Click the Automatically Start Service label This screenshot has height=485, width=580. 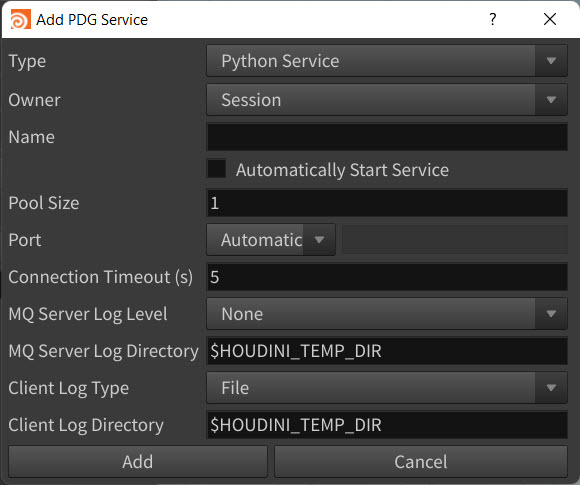tap(342, 170)
